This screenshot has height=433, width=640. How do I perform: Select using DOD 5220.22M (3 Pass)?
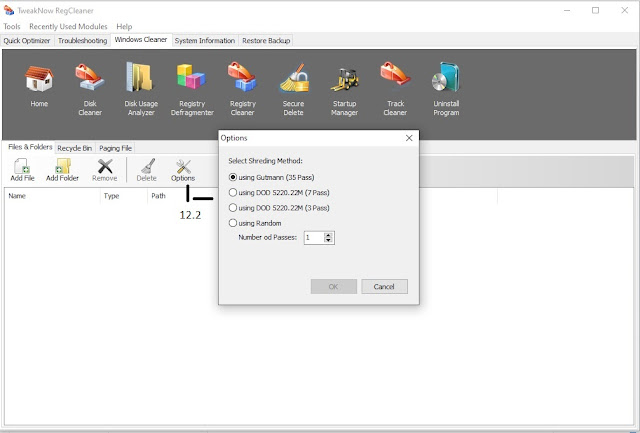point(279,208)
